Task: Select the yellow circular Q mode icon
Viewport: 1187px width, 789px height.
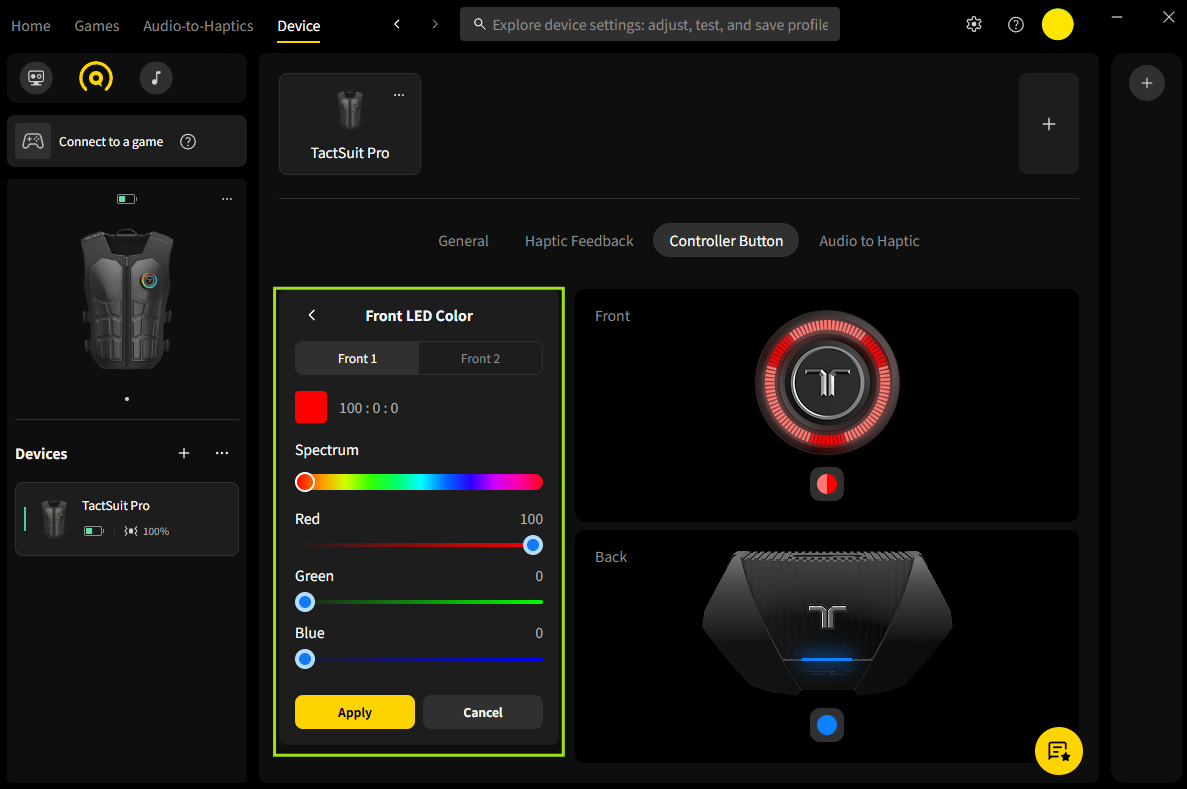Action: click(x=96, y=78)
